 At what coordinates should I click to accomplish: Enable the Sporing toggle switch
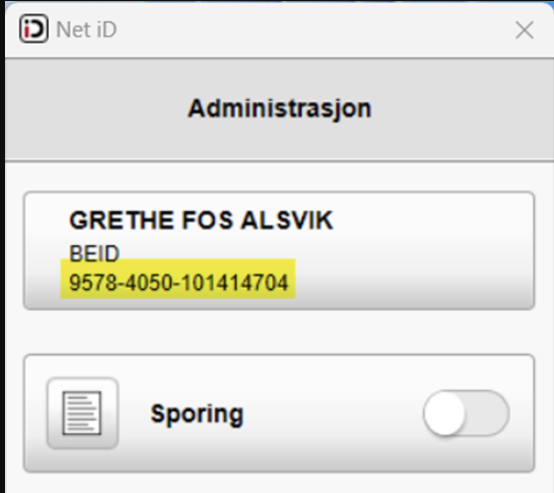(x=466, y=413)
